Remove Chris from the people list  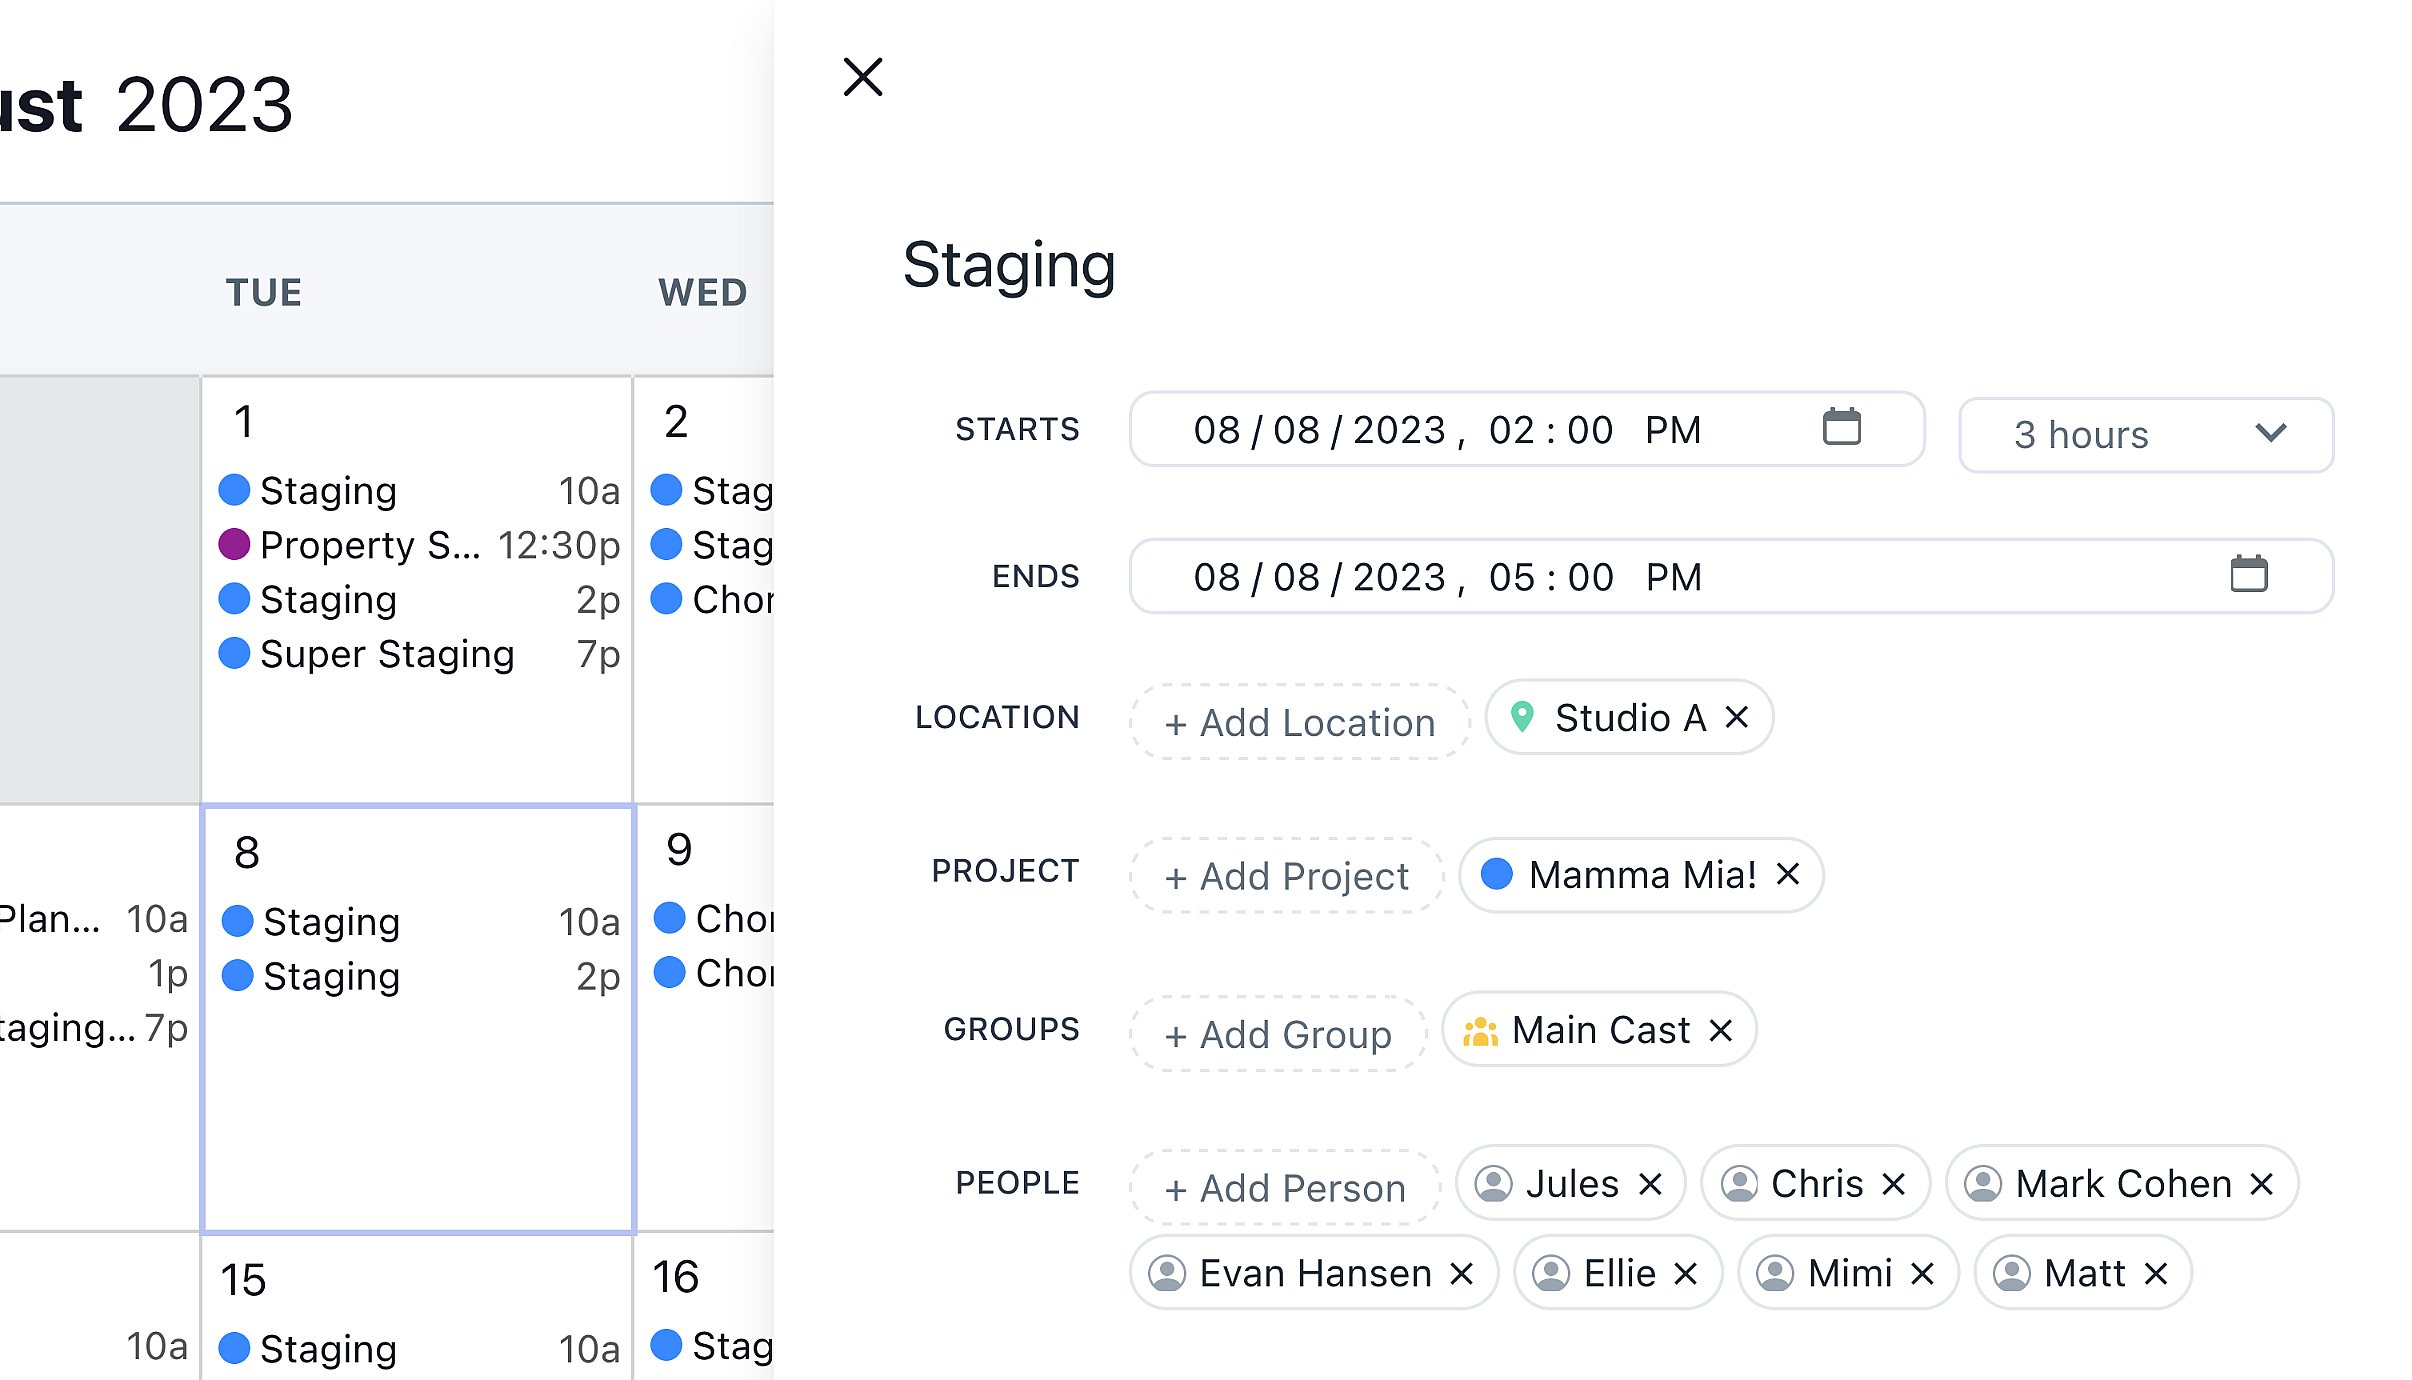(x=1895, y=1183)
